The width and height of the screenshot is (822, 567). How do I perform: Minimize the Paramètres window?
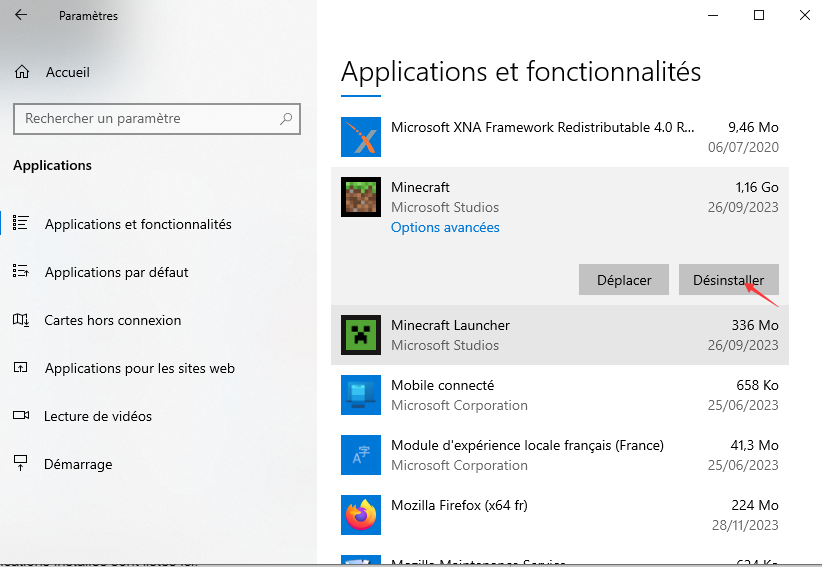click(713, 15)
